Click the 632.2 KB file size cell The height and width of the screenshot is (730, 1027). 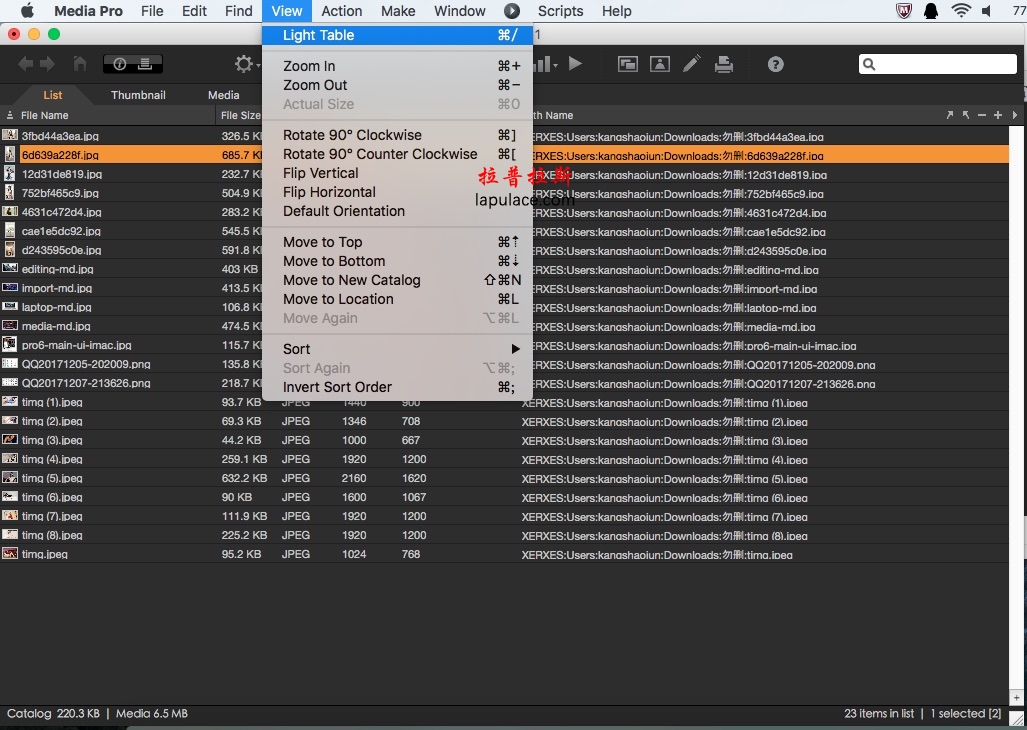point(244,478)
